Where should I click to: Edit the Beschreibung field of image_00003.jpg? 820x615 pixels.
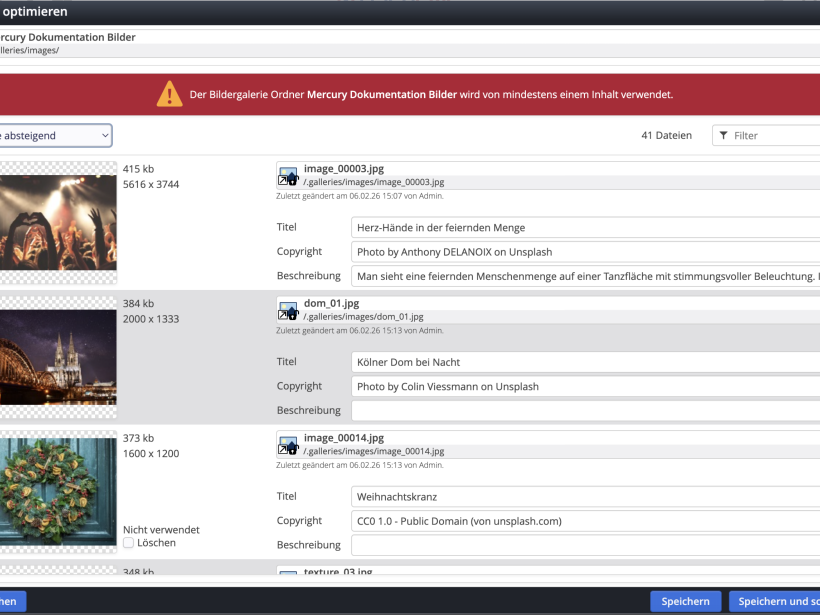(x=585, y=276)
